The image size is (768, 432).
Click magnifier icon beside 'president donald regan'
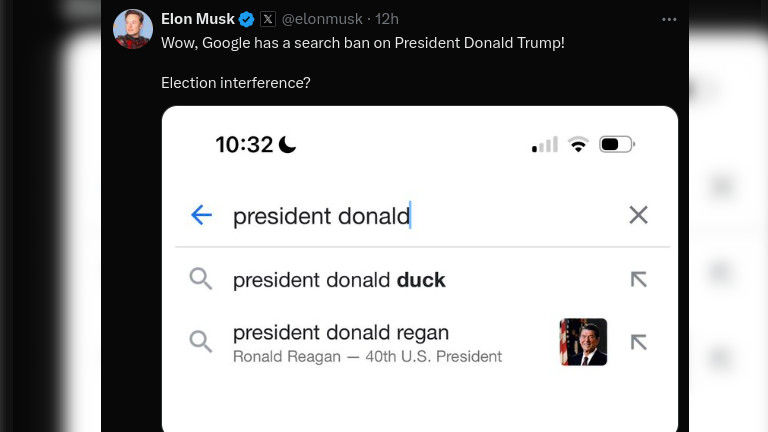[x=201, y=342]
